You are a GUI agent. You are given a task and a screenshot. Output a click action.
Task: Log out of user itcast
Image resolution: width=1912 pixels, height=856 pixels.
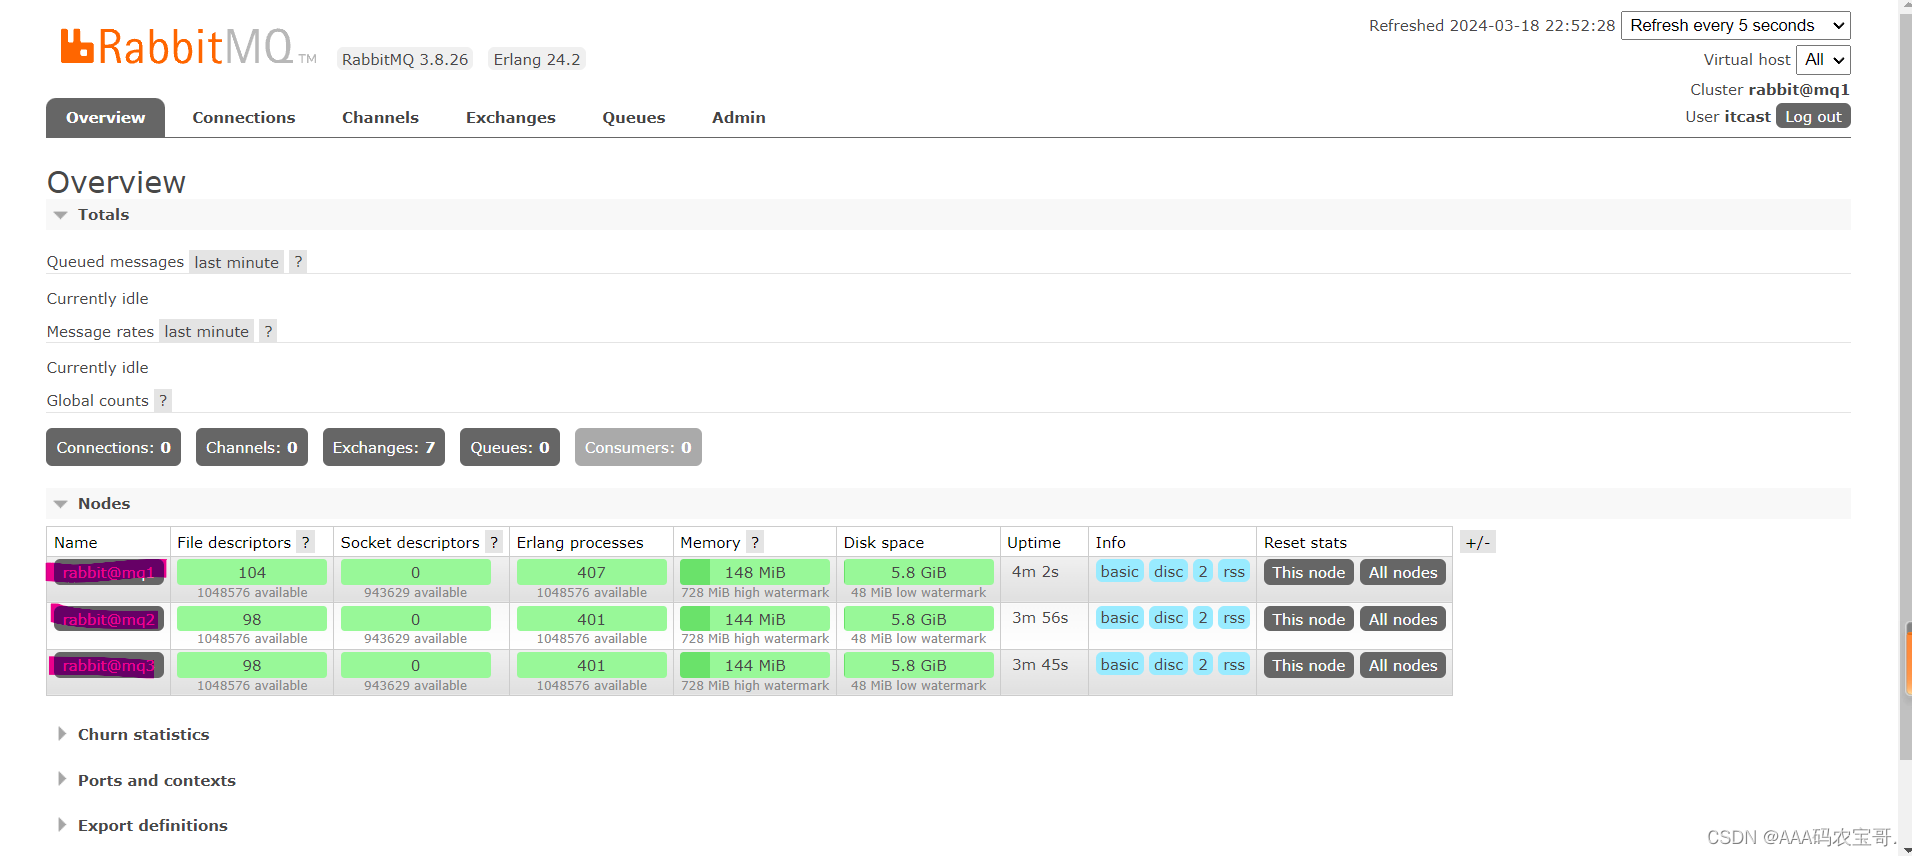click(1813, 116)
